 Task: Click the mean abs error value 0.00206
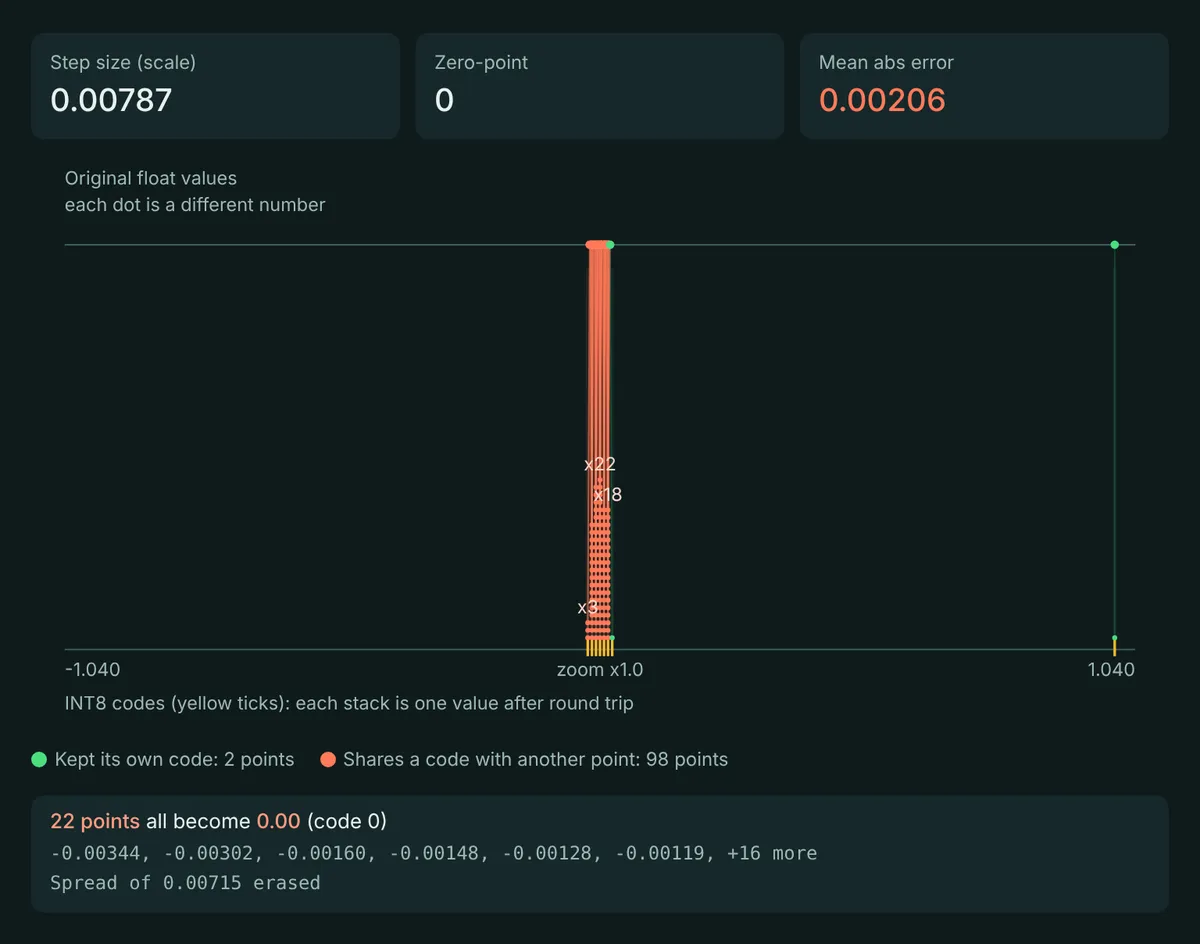pyautogui.click(x=882, y=100)
